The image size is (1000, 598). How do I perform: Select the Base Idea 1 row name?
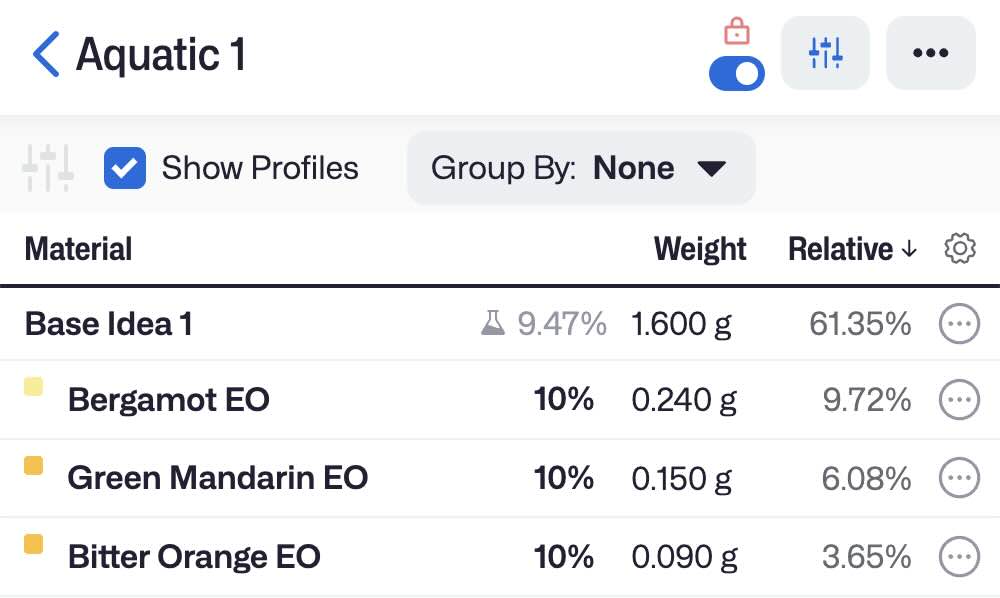coord(109,324)
